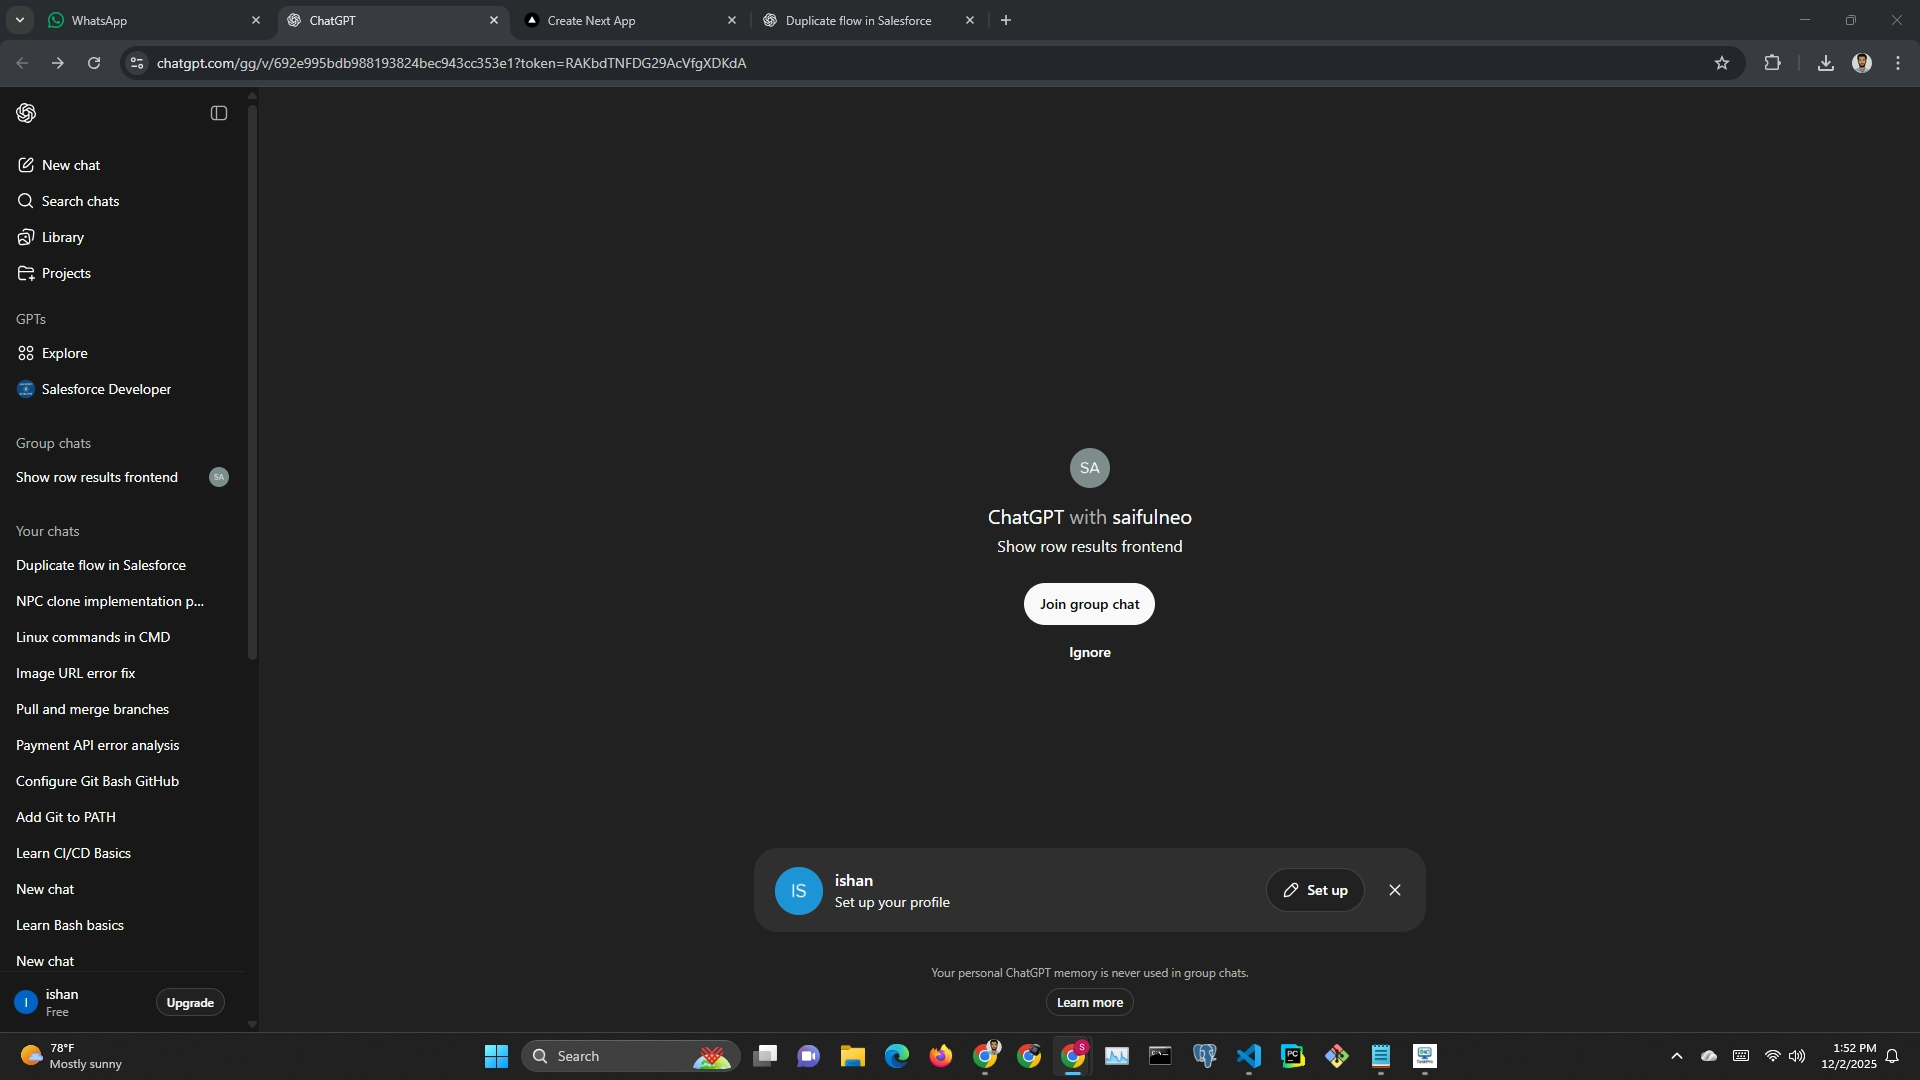The width and height of the screenshot is (1920, 1080).
Task: Show hidden system tray icons
Action: click(1677, 1056)
